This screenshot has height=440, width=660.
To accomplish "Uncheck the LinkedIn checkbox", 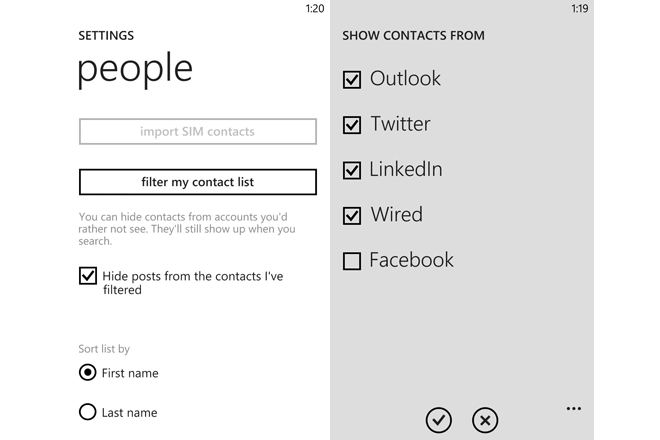I will (x=352, y=171).
